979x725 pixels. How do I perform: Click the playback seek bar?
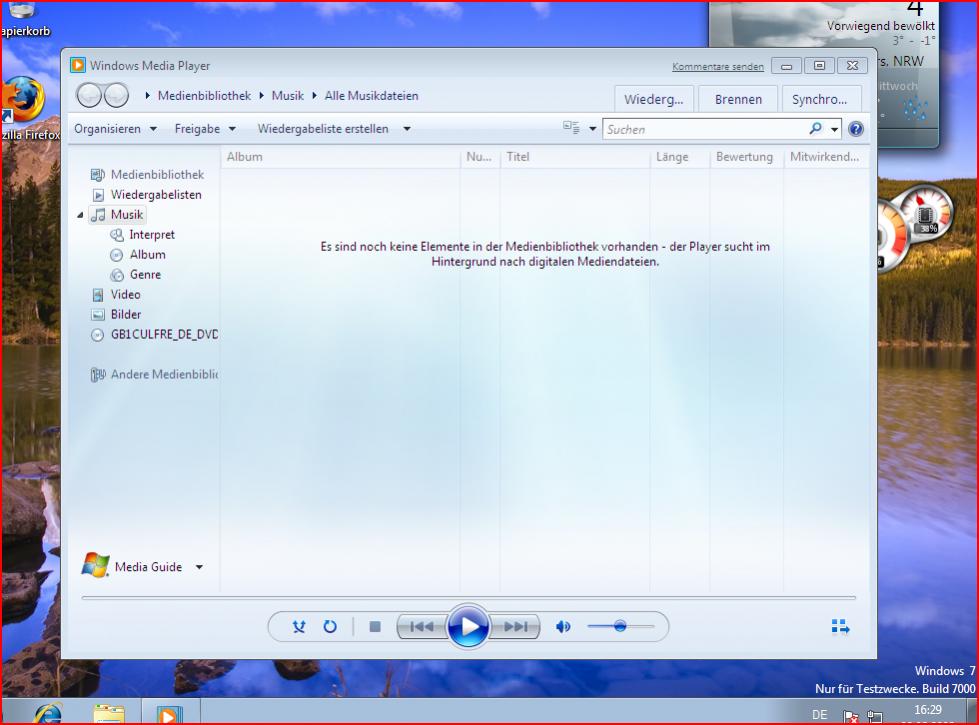pyautogui.click(x=468, y=598)
